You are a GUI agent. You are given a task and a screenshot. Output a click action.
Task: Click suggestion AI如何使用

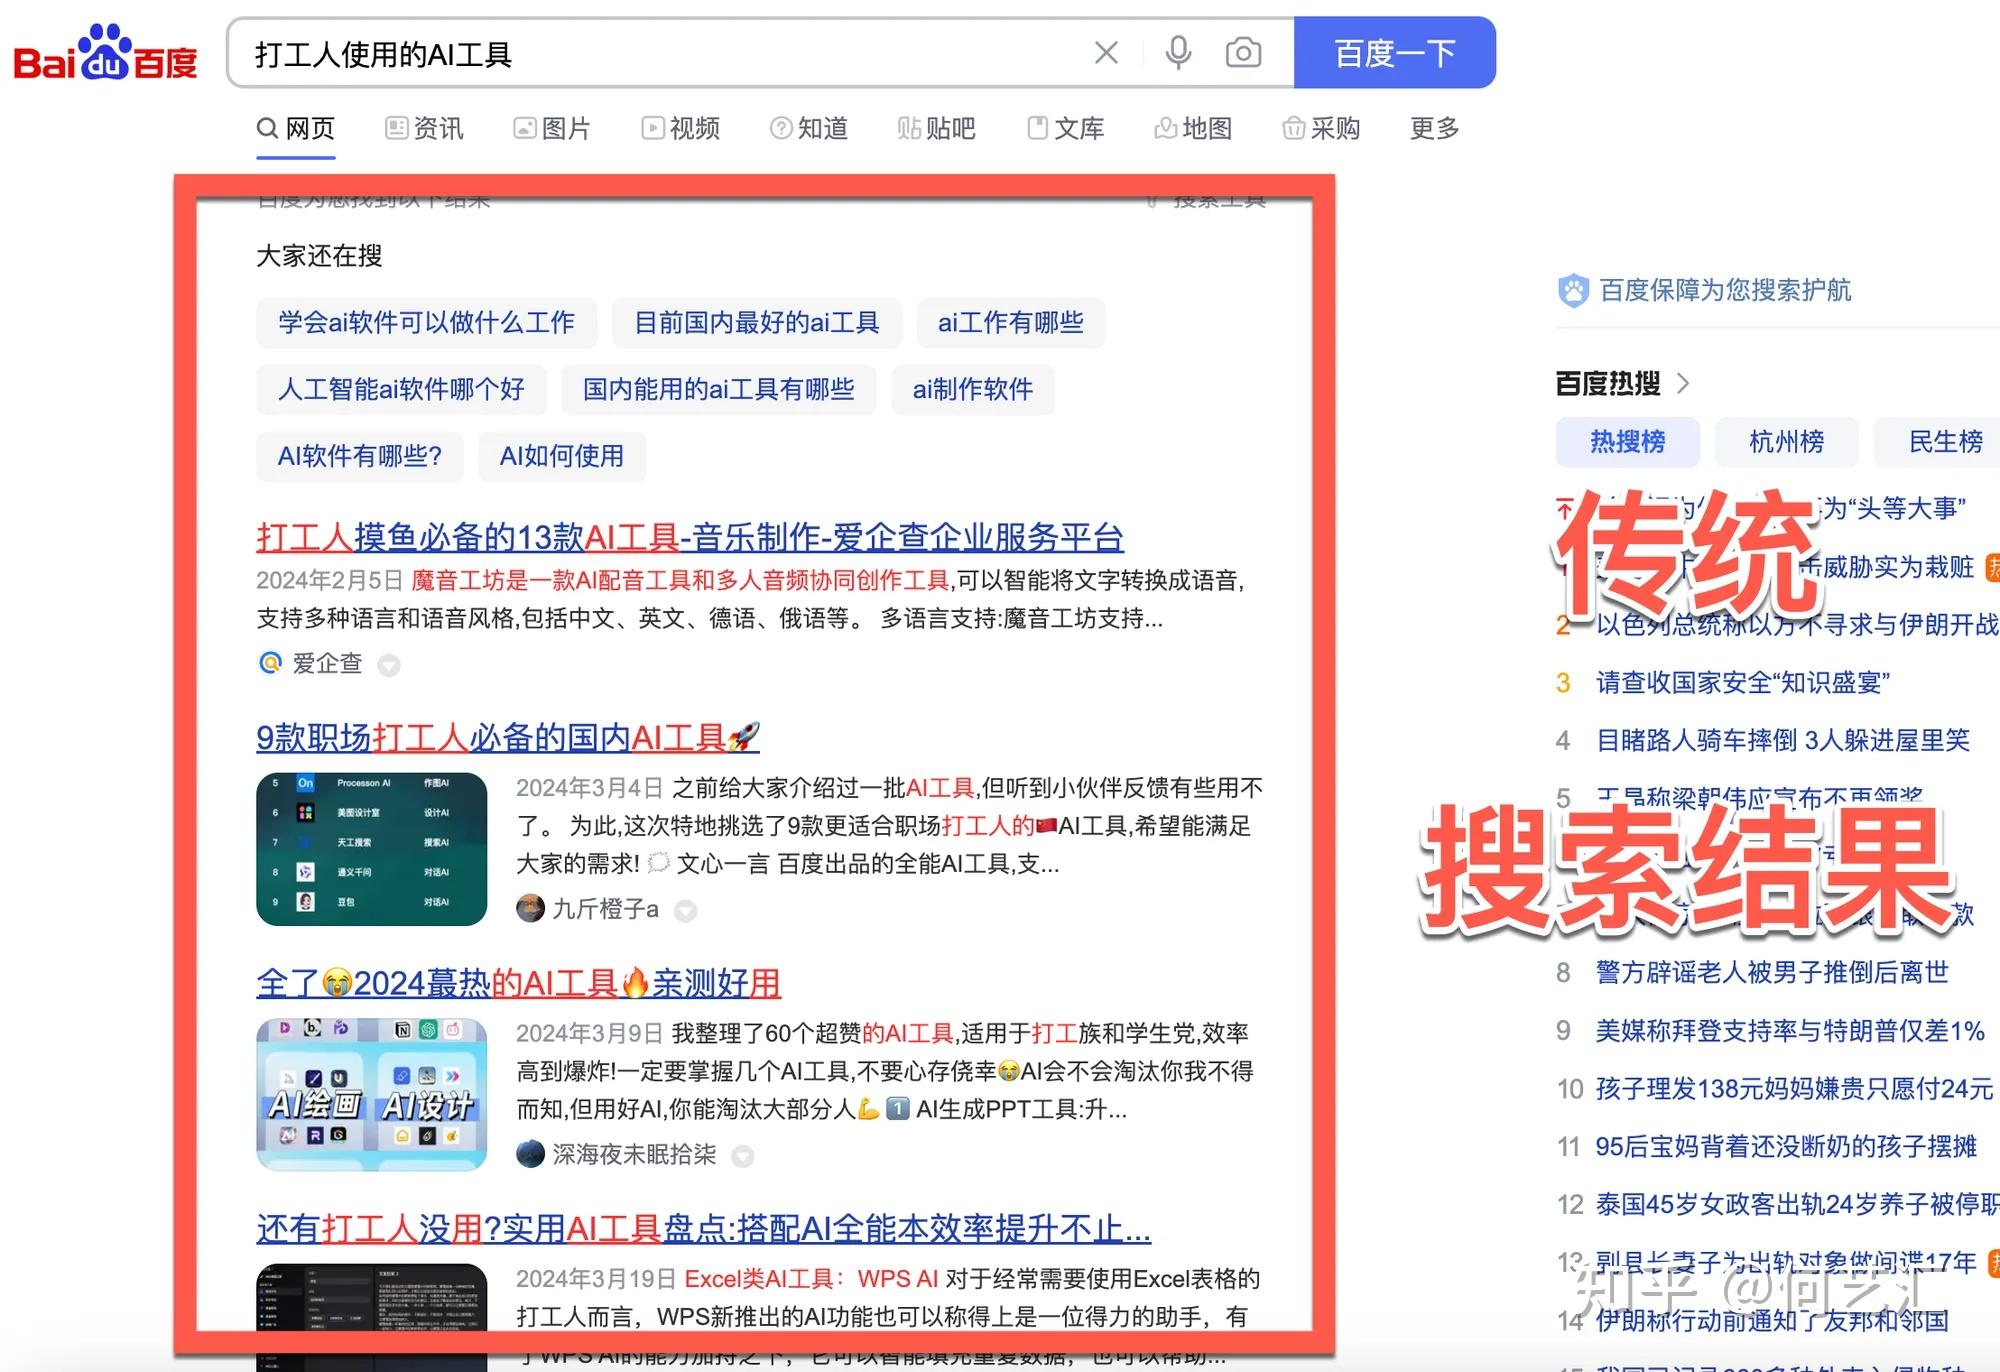click(x=562, y=456)
